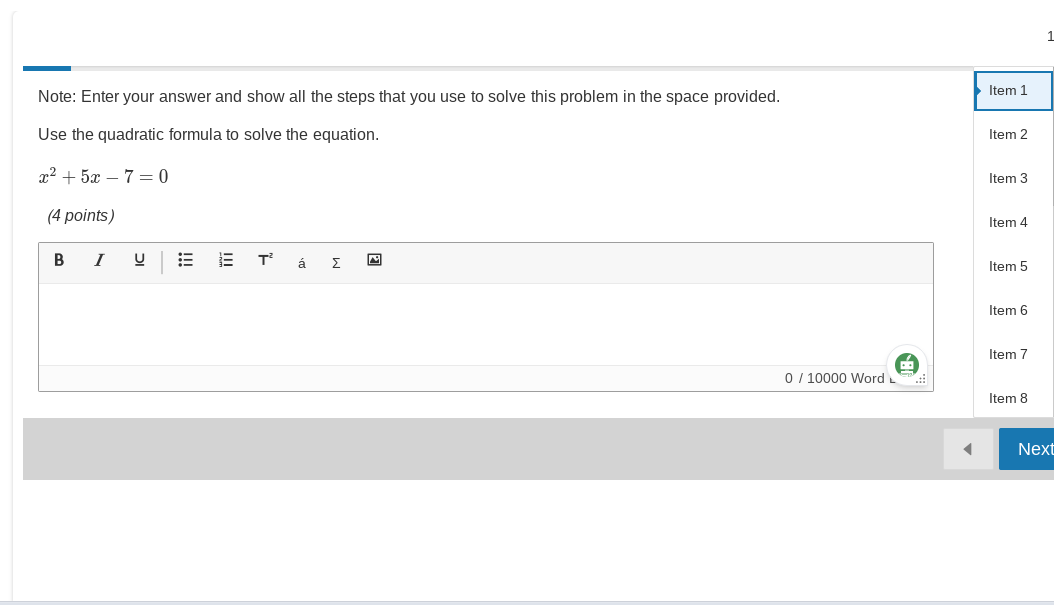Open Item 8 from the item list
The height and width of the screenshot is (605, 1054).
click(1007, 398)
